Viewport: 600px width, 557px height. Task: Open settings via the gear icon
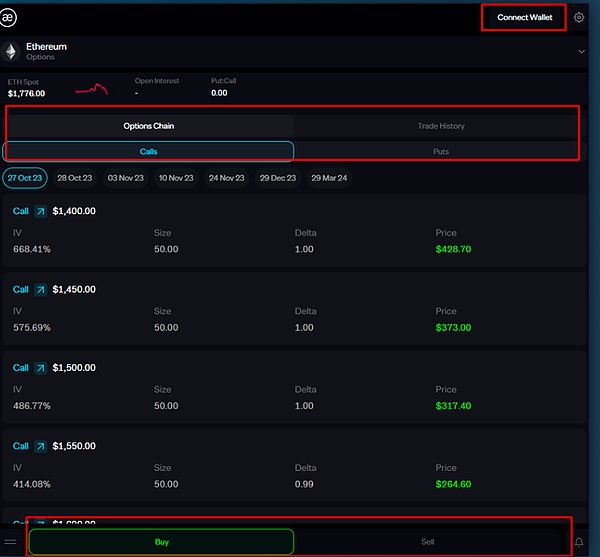point(579,17)
